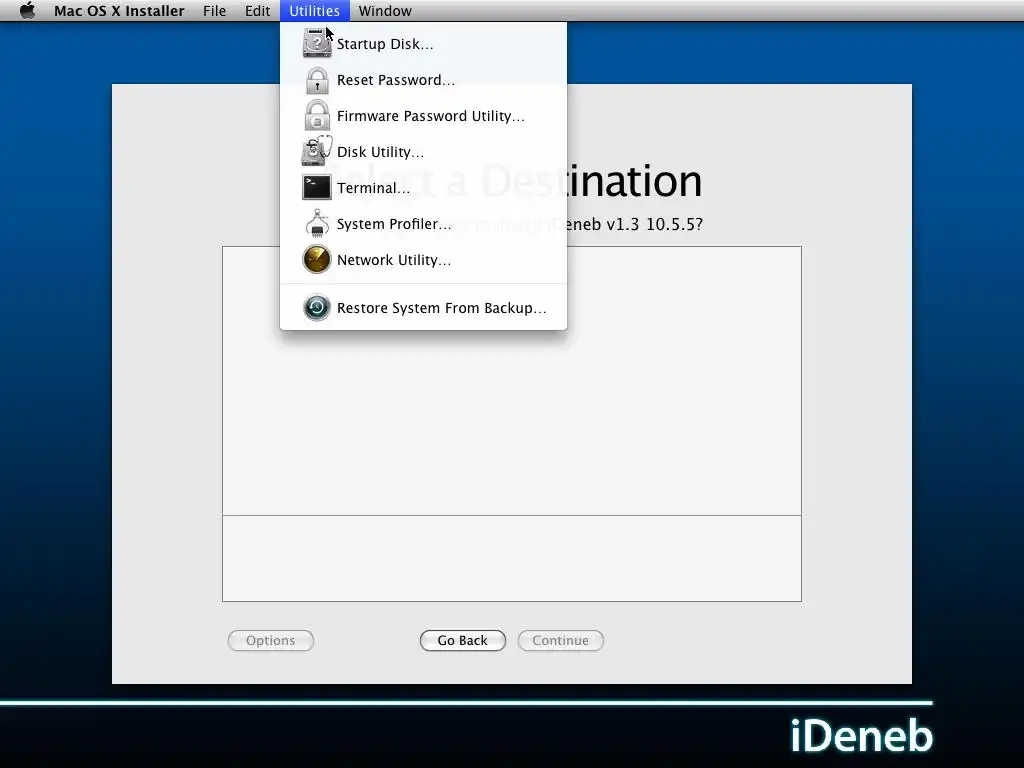Viewport: 1024px width, 768px height.
Task: Click the Go Back button
Action: (462, 640)
